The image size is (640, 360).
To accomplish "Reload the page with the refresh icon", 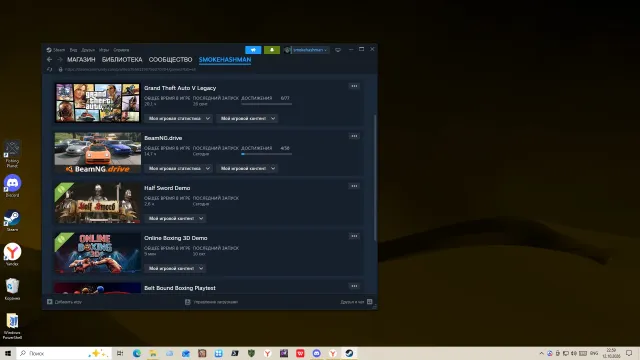I will click(x=49, y=69).
